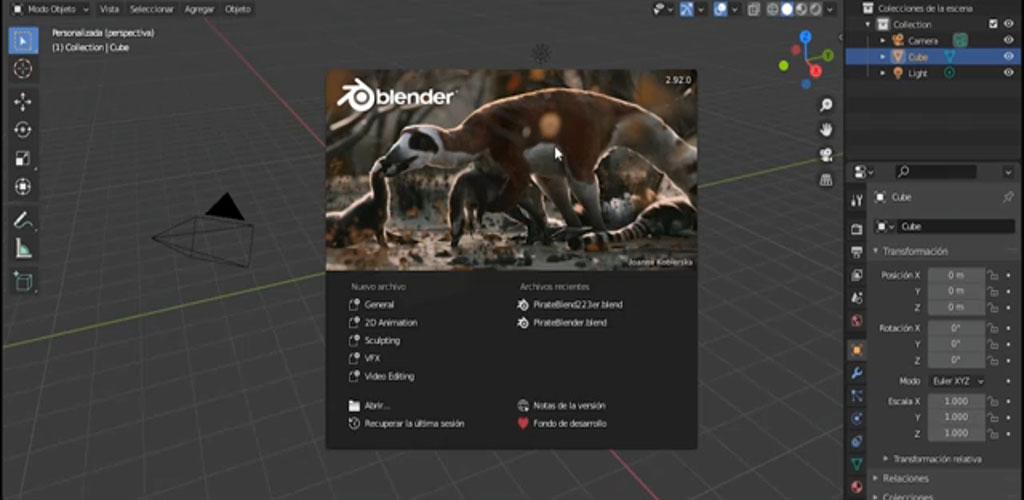Activate the 3D Cursor tool
Viewport: 1024px width, 500px height.
pos(23,69)
